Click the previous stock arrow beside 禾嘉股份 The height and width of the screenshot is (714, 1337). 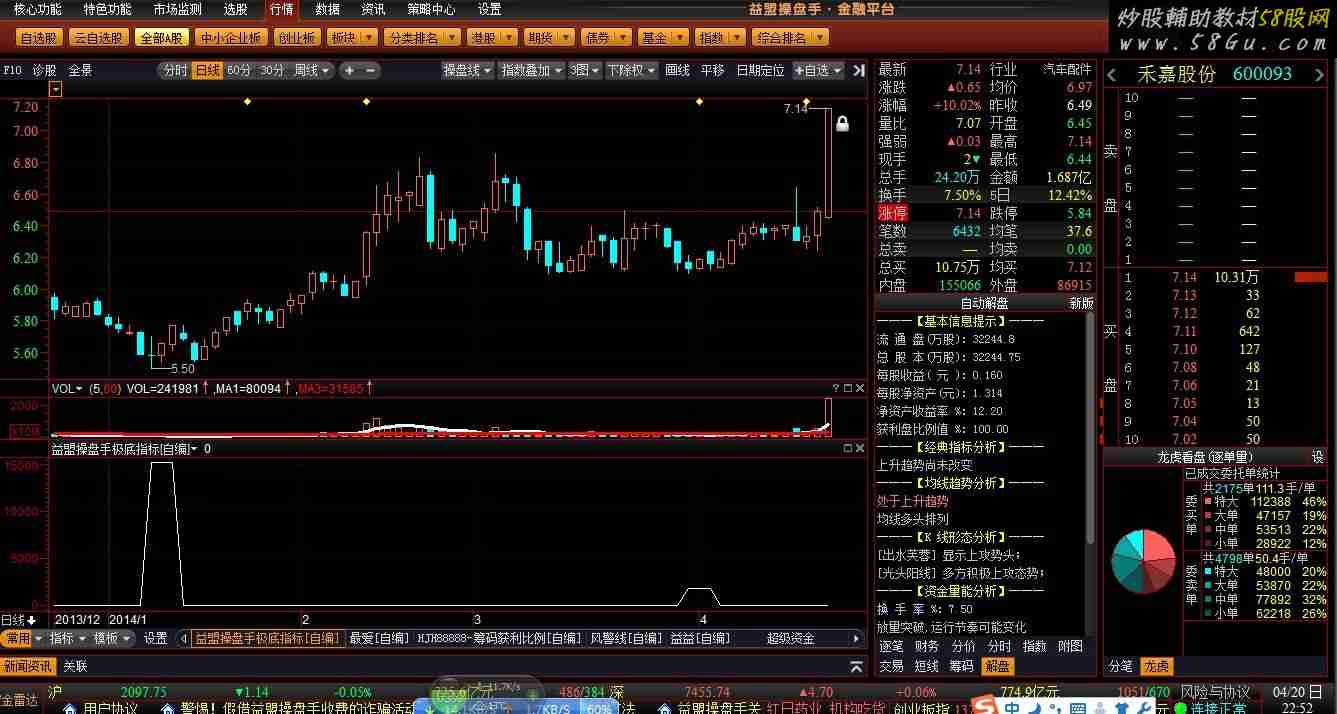[x=1112, y=75]
